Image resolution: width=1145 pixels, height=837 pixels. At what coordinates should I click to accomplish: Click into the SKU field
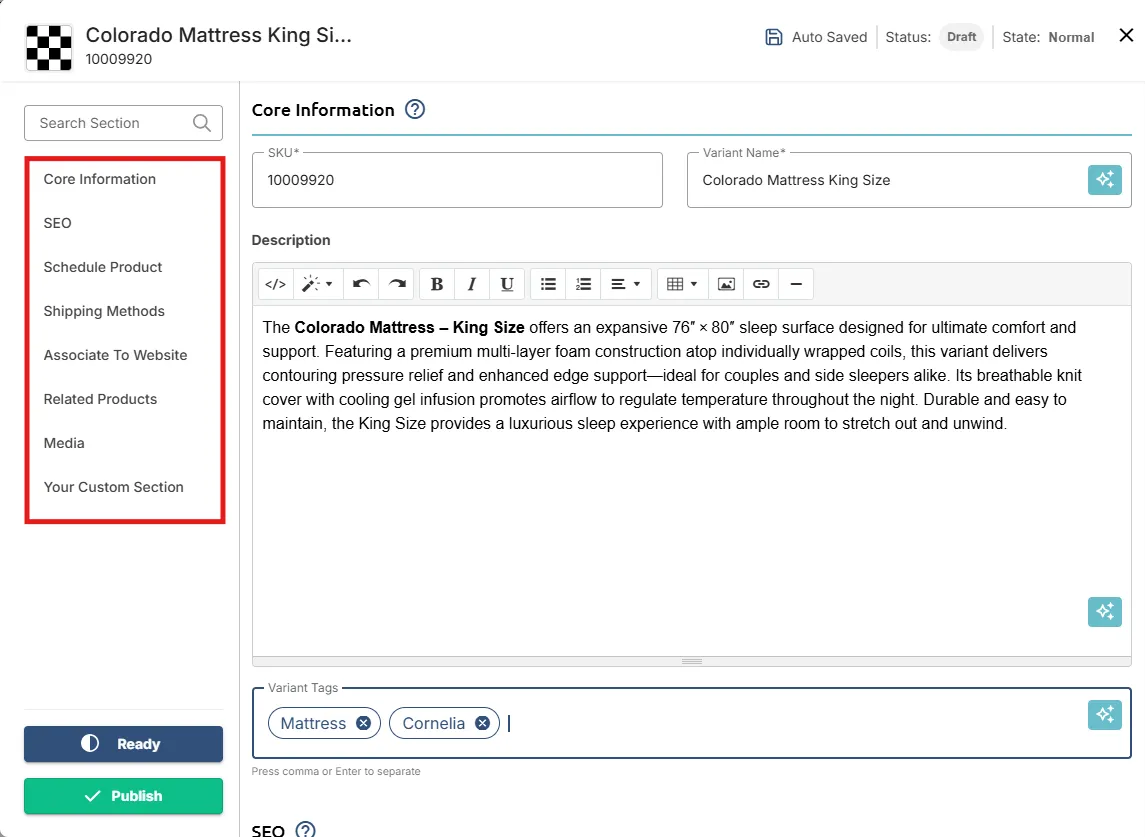click(457, 180)
